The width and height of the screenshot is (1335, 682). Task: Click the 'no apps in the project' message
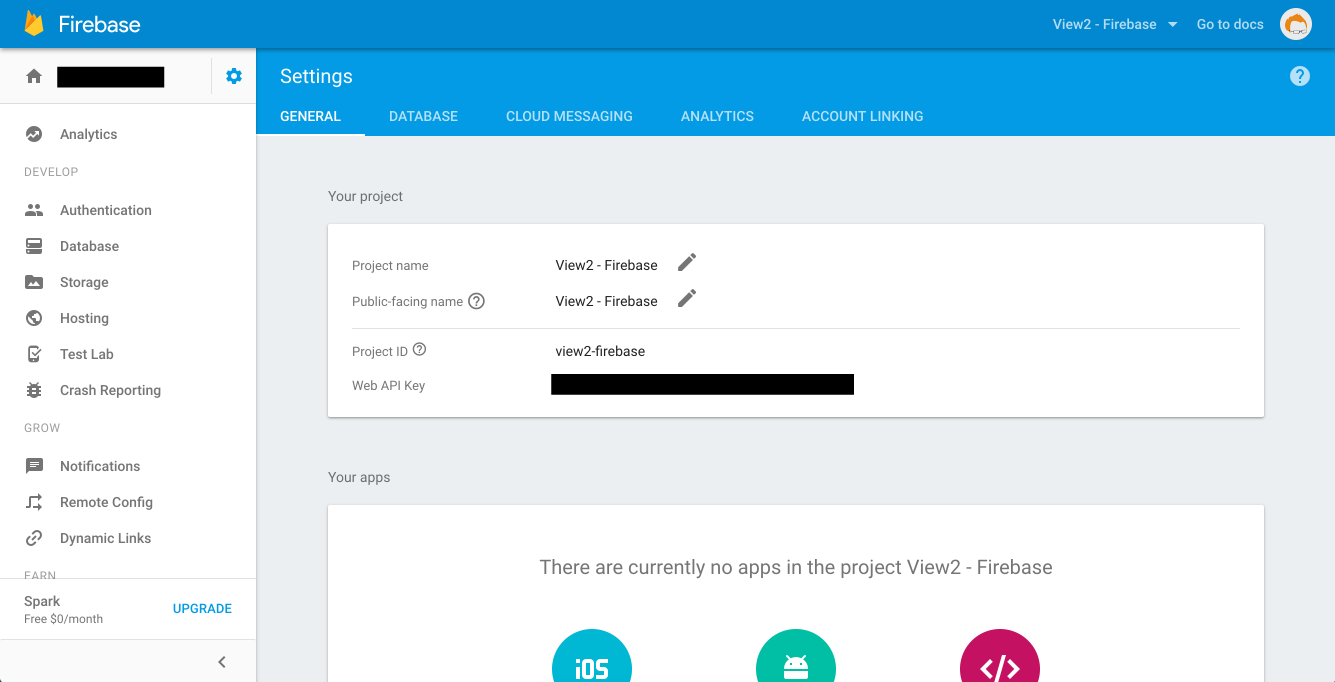point(796,567)
